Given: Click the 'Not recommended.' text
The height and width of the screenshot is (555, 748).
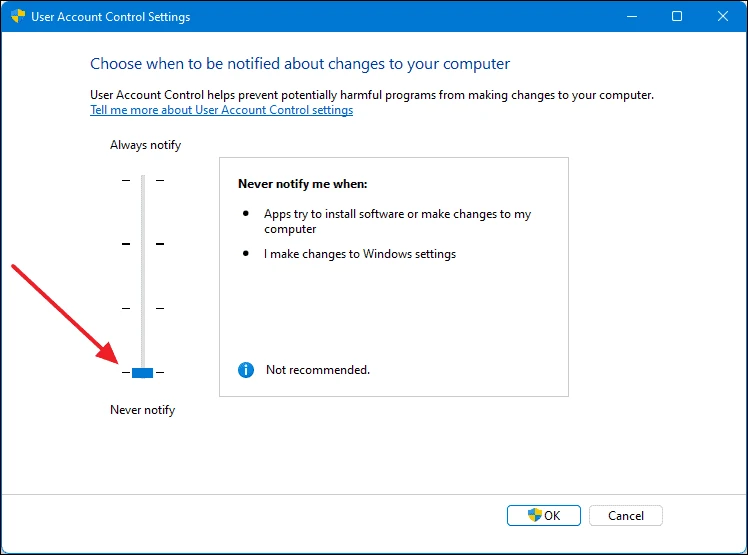Looking at the screenshot, I should pos(318,370).
